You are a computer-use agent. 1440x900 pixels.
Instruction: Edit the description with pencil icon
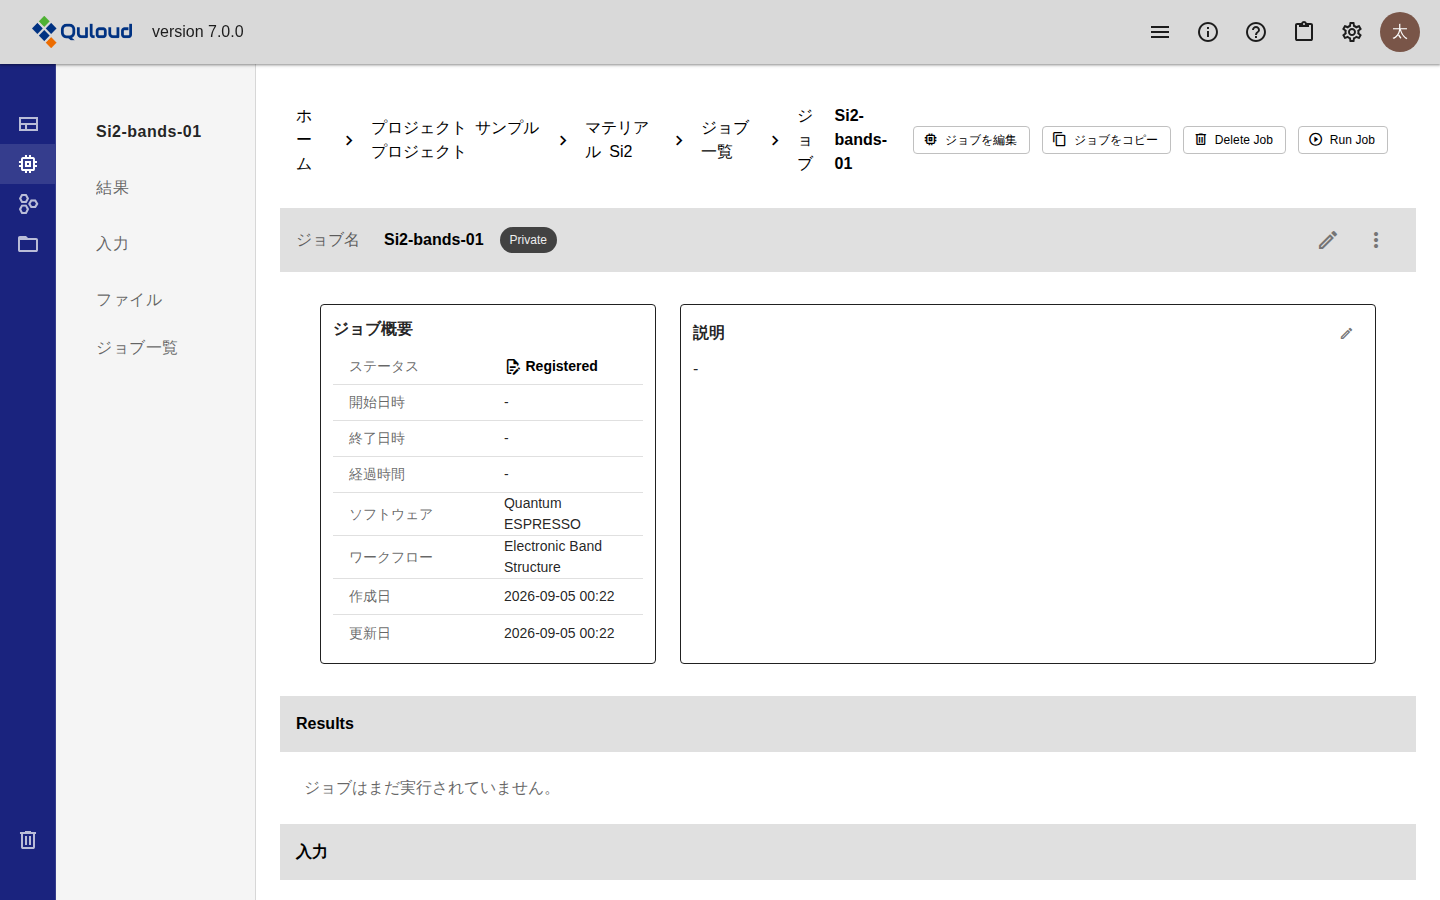click(x=1346, y=333)
